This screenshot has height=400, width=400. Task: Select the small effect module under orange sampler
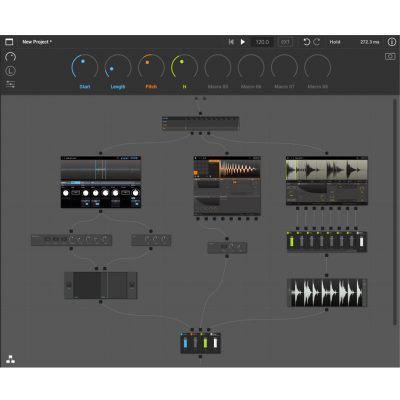click(227, 248)
